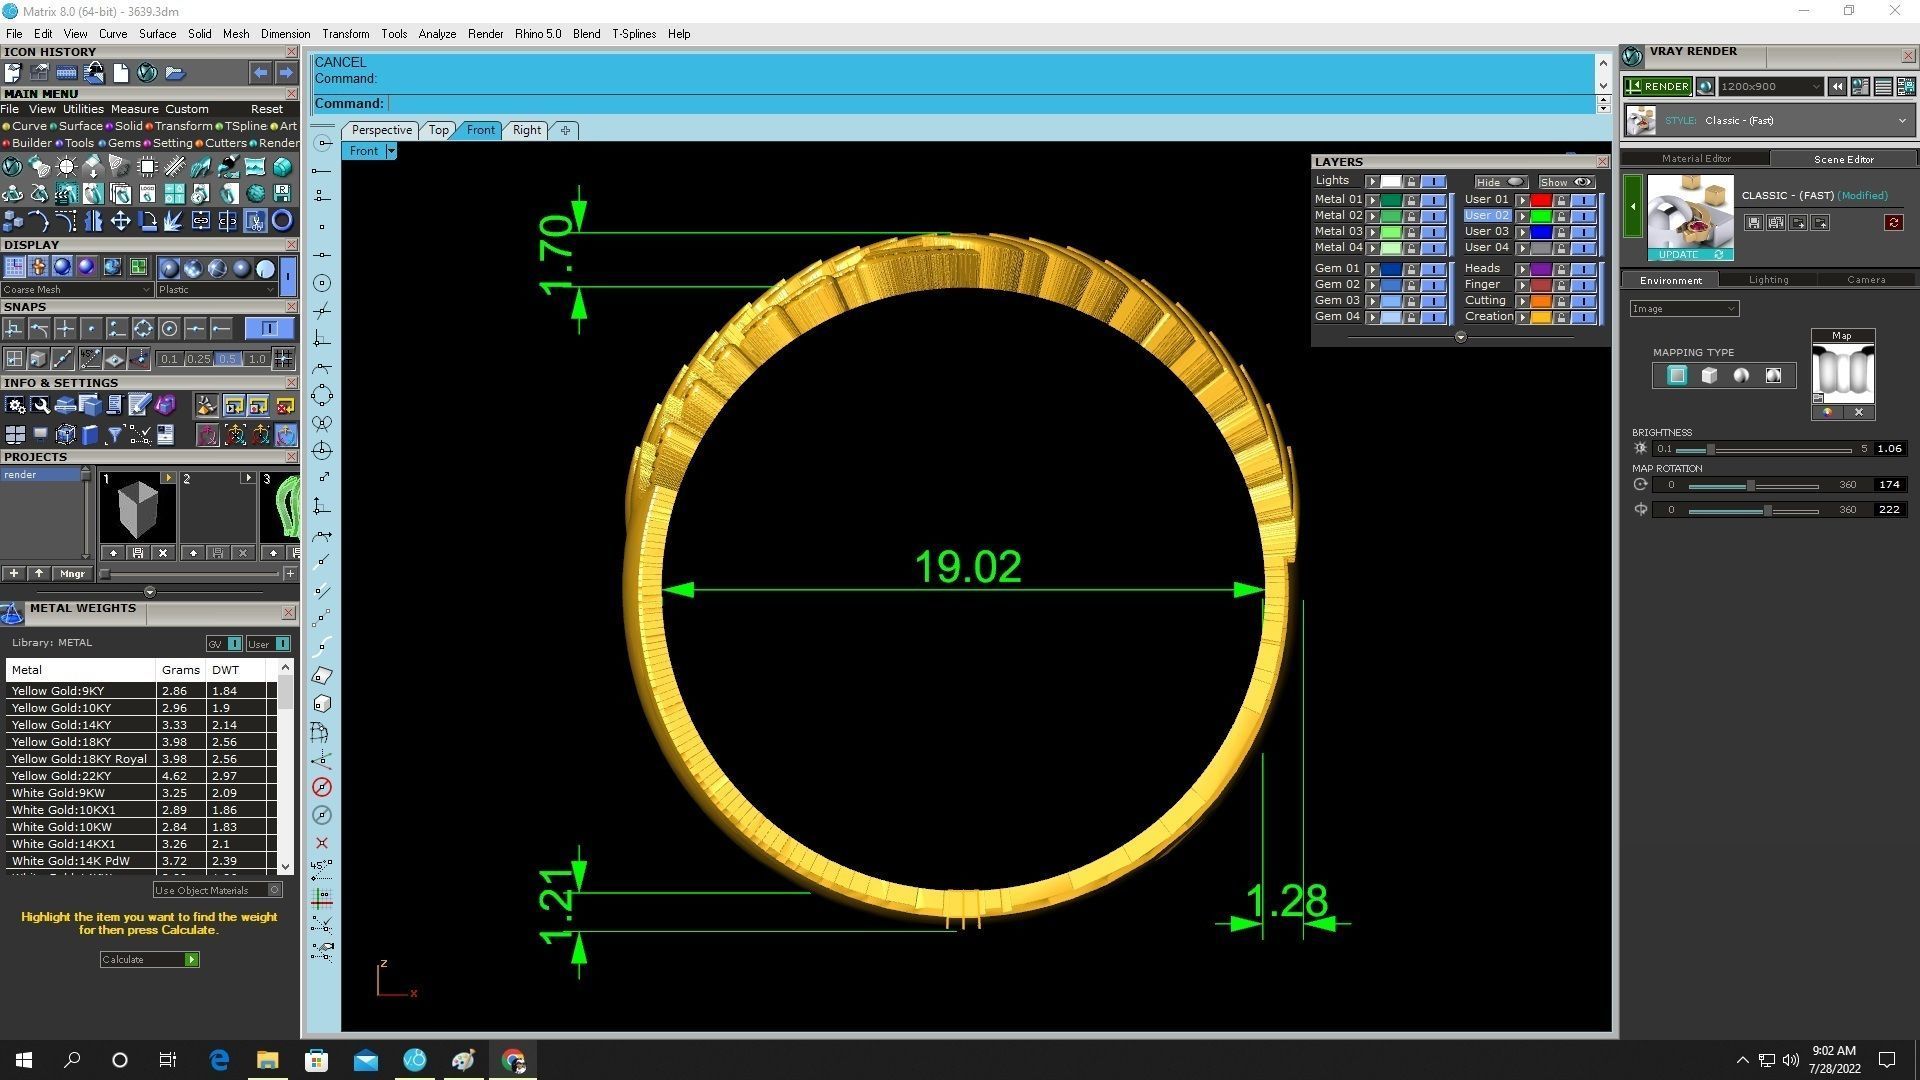Screen dimensions: 1920x1080
Task: Click the V-Ray logo icon in main menu
Action: pyautogui.click(x=12, y=167)
